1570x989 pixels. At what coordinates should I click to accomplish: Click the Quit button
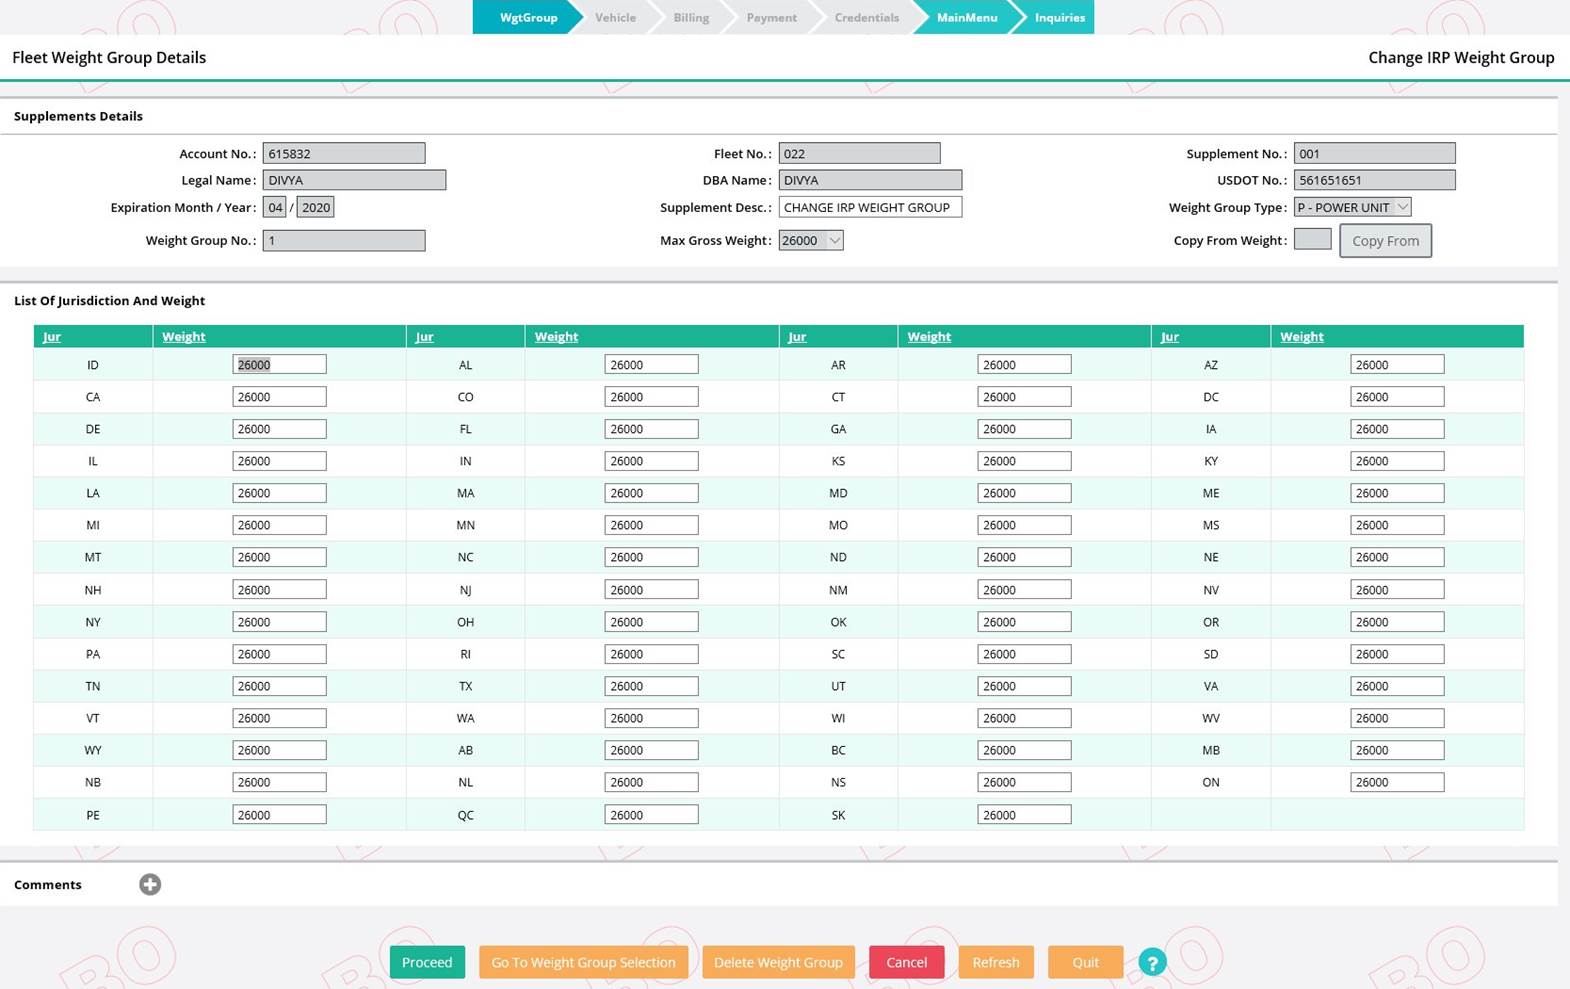1085,962
